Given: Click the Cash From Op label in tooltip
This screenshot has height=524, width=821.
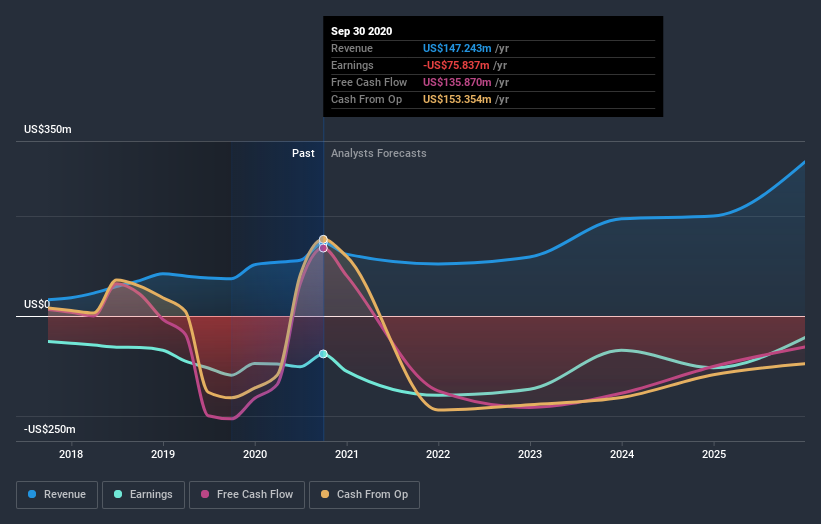Looking at the screenshot, I should [367, 99].
